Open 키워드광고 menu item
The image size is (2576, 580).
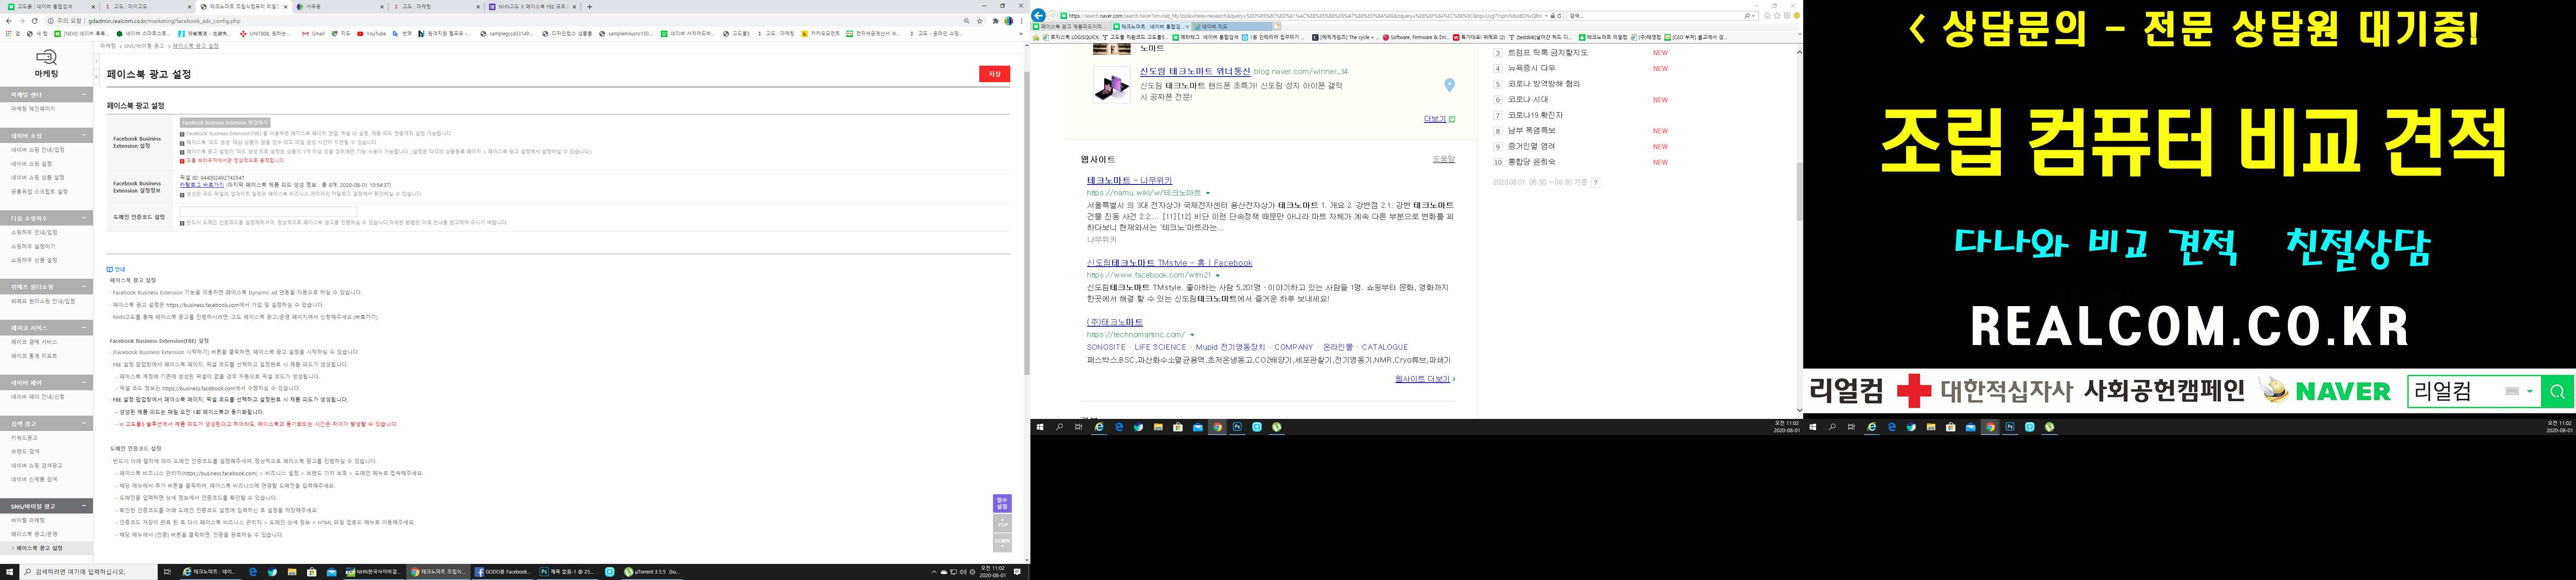24,437
